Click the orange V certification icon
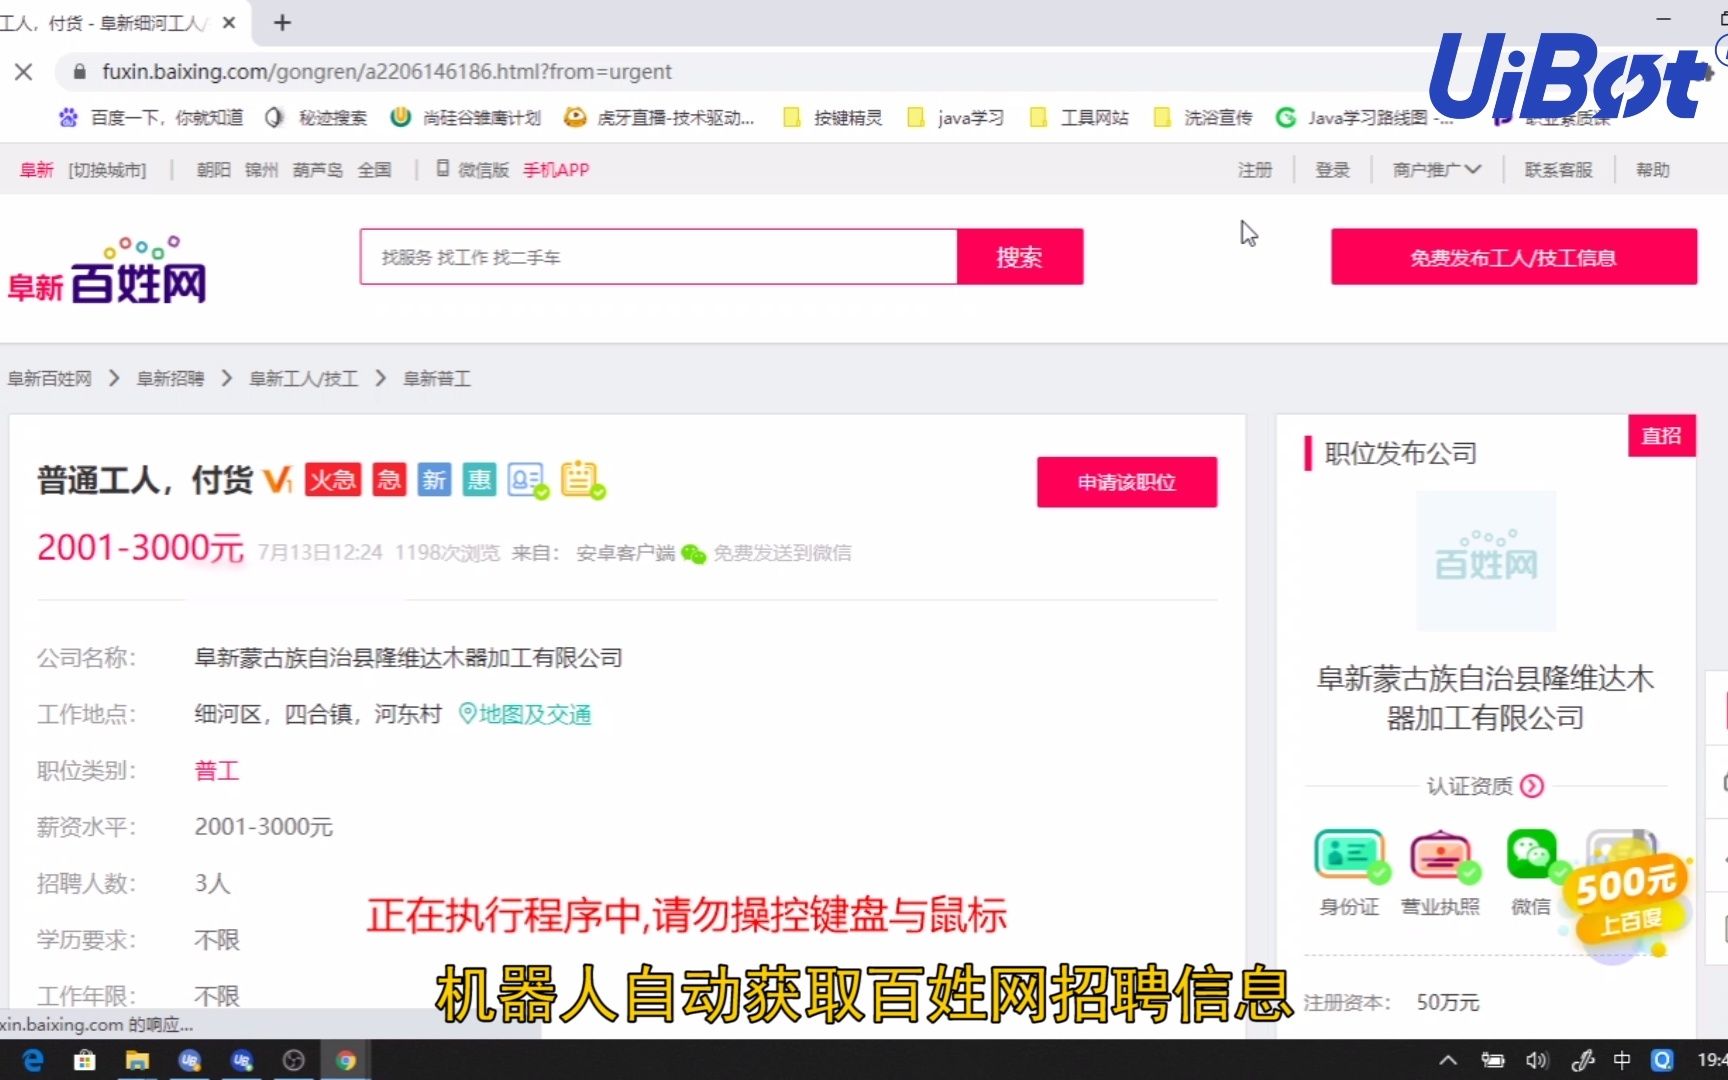This screenshot has height=1080, width=1728. (x=278, y=481)
